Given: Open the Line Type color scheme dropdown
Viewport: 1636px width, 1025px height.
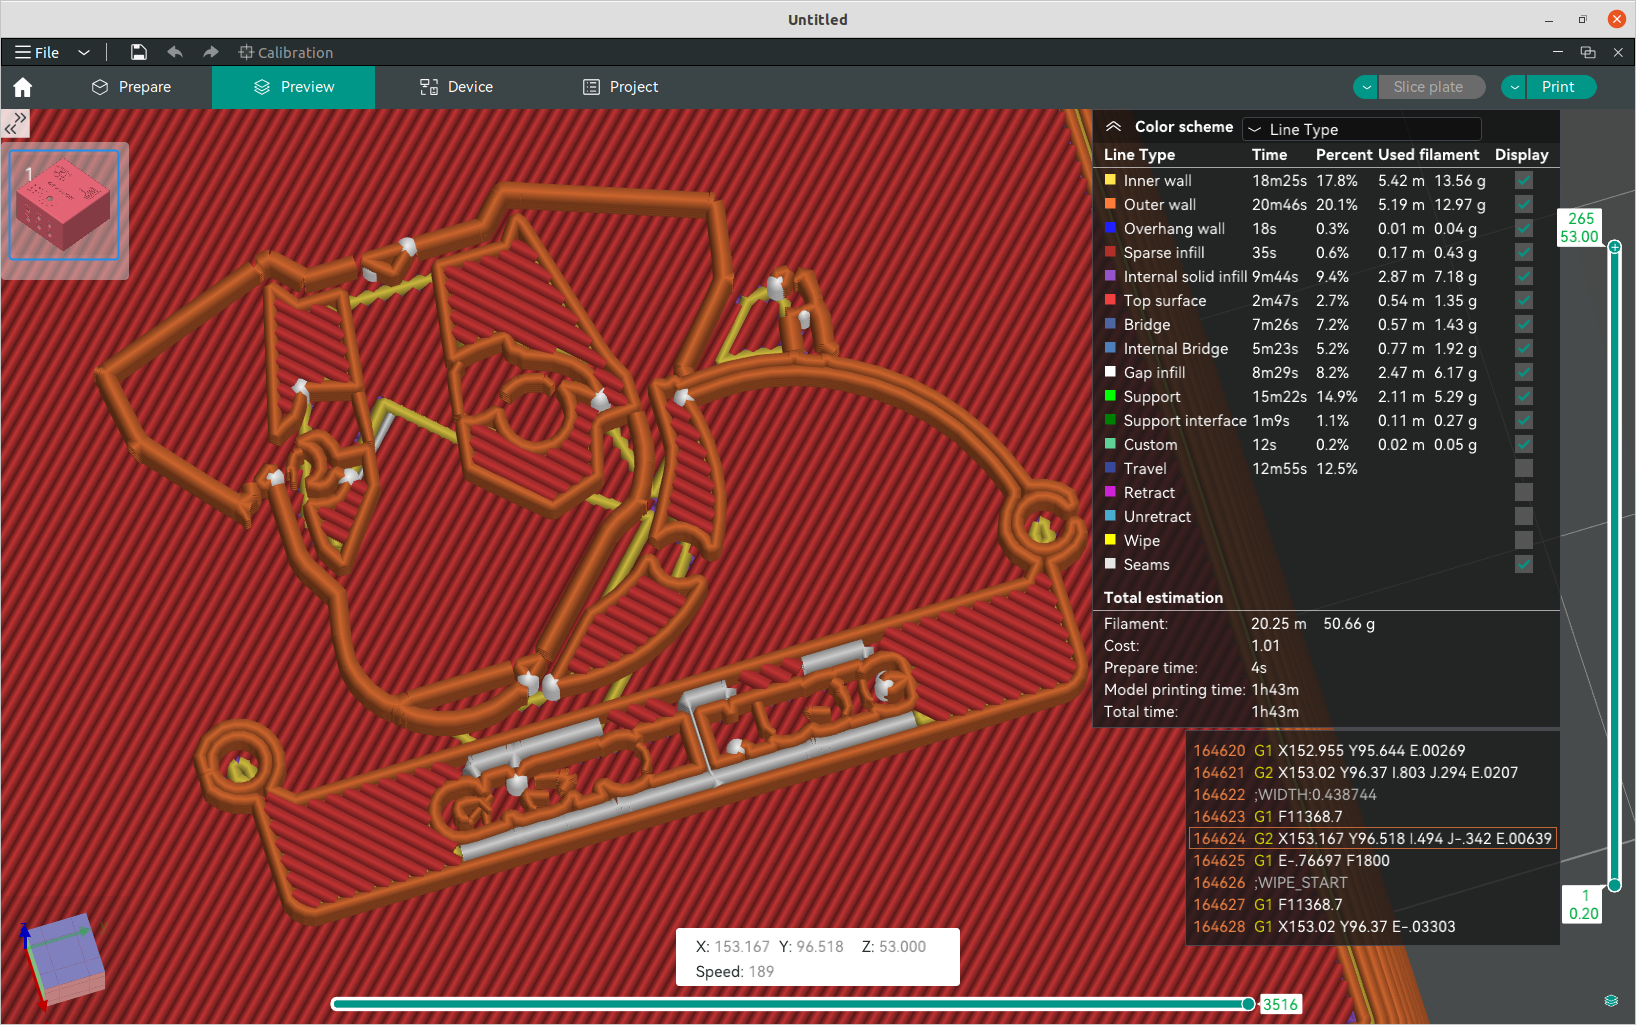Looking at the screenshot, I should point(1361,129).
